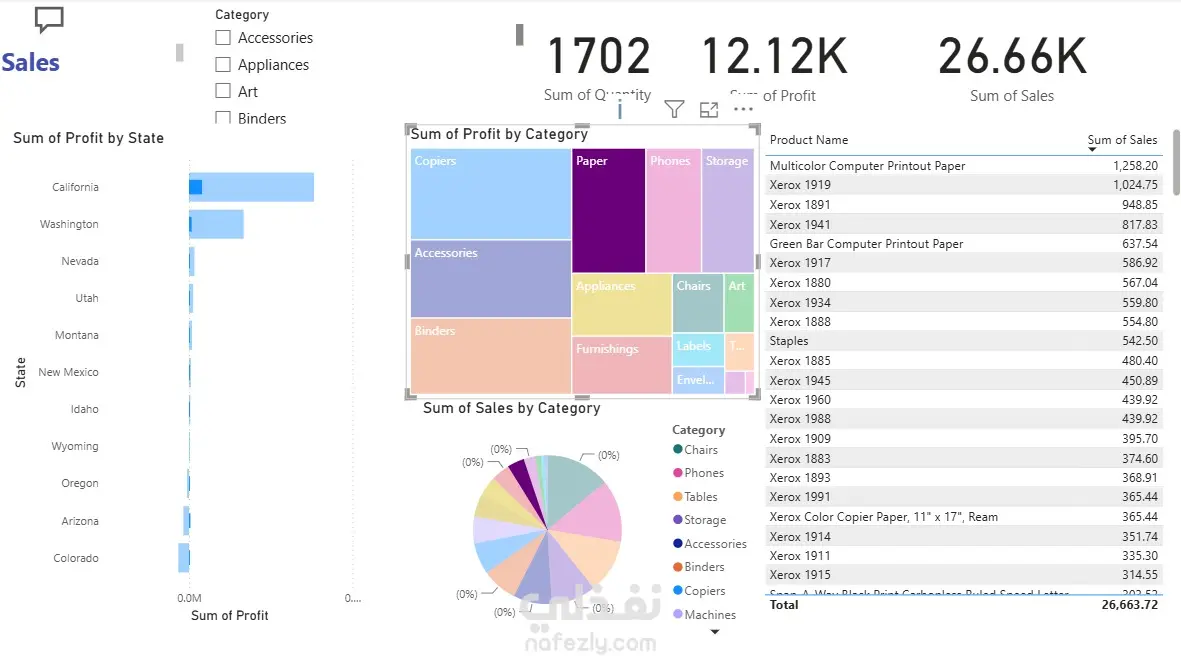Viewport: 1181px width, 656px height.
Task: Click the product table vertical scrollbar
Action: click(x=1176, y=162)
